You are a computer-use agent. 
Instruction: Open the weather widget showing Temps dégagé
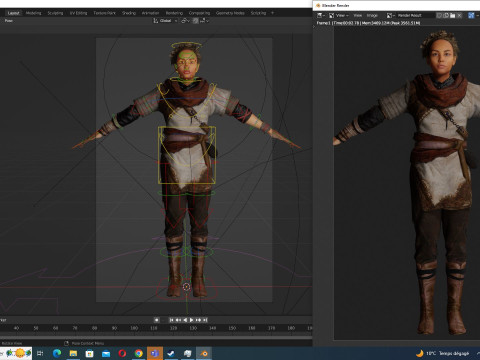[x=443, y=353]
